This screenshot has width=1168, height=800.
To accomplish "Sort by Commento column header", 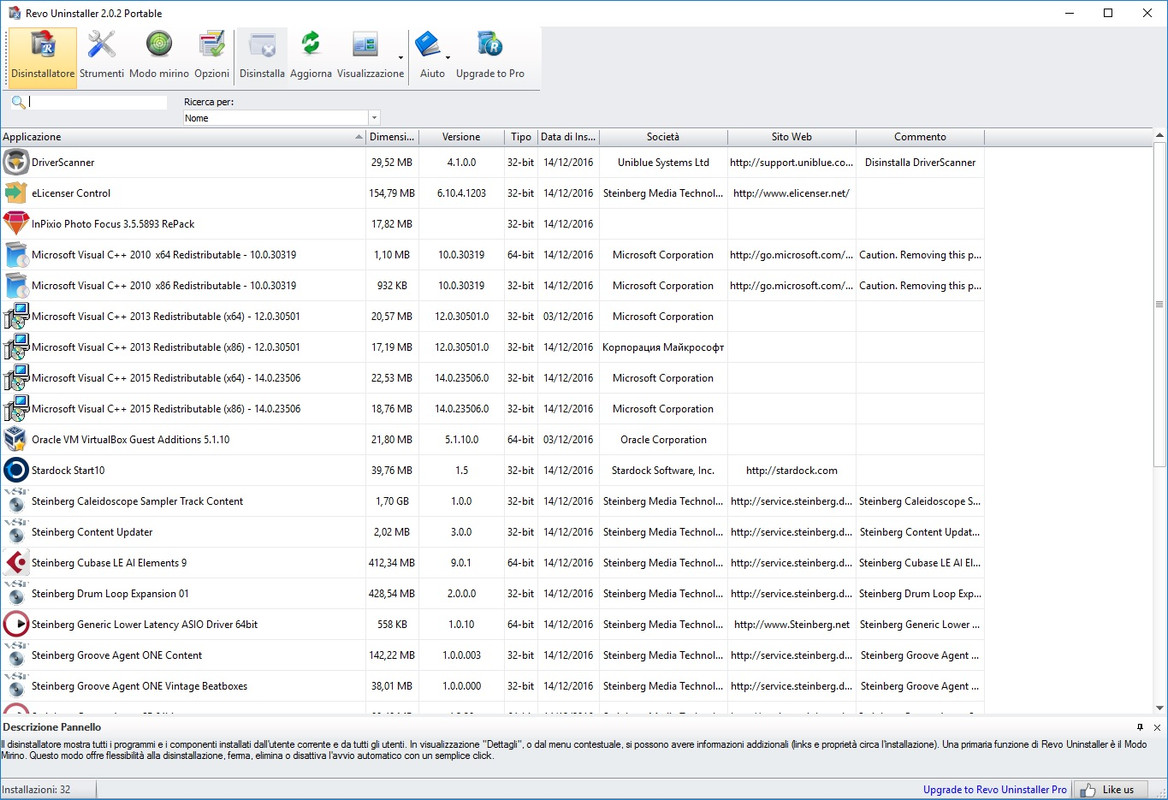I will tap(920, 137).
